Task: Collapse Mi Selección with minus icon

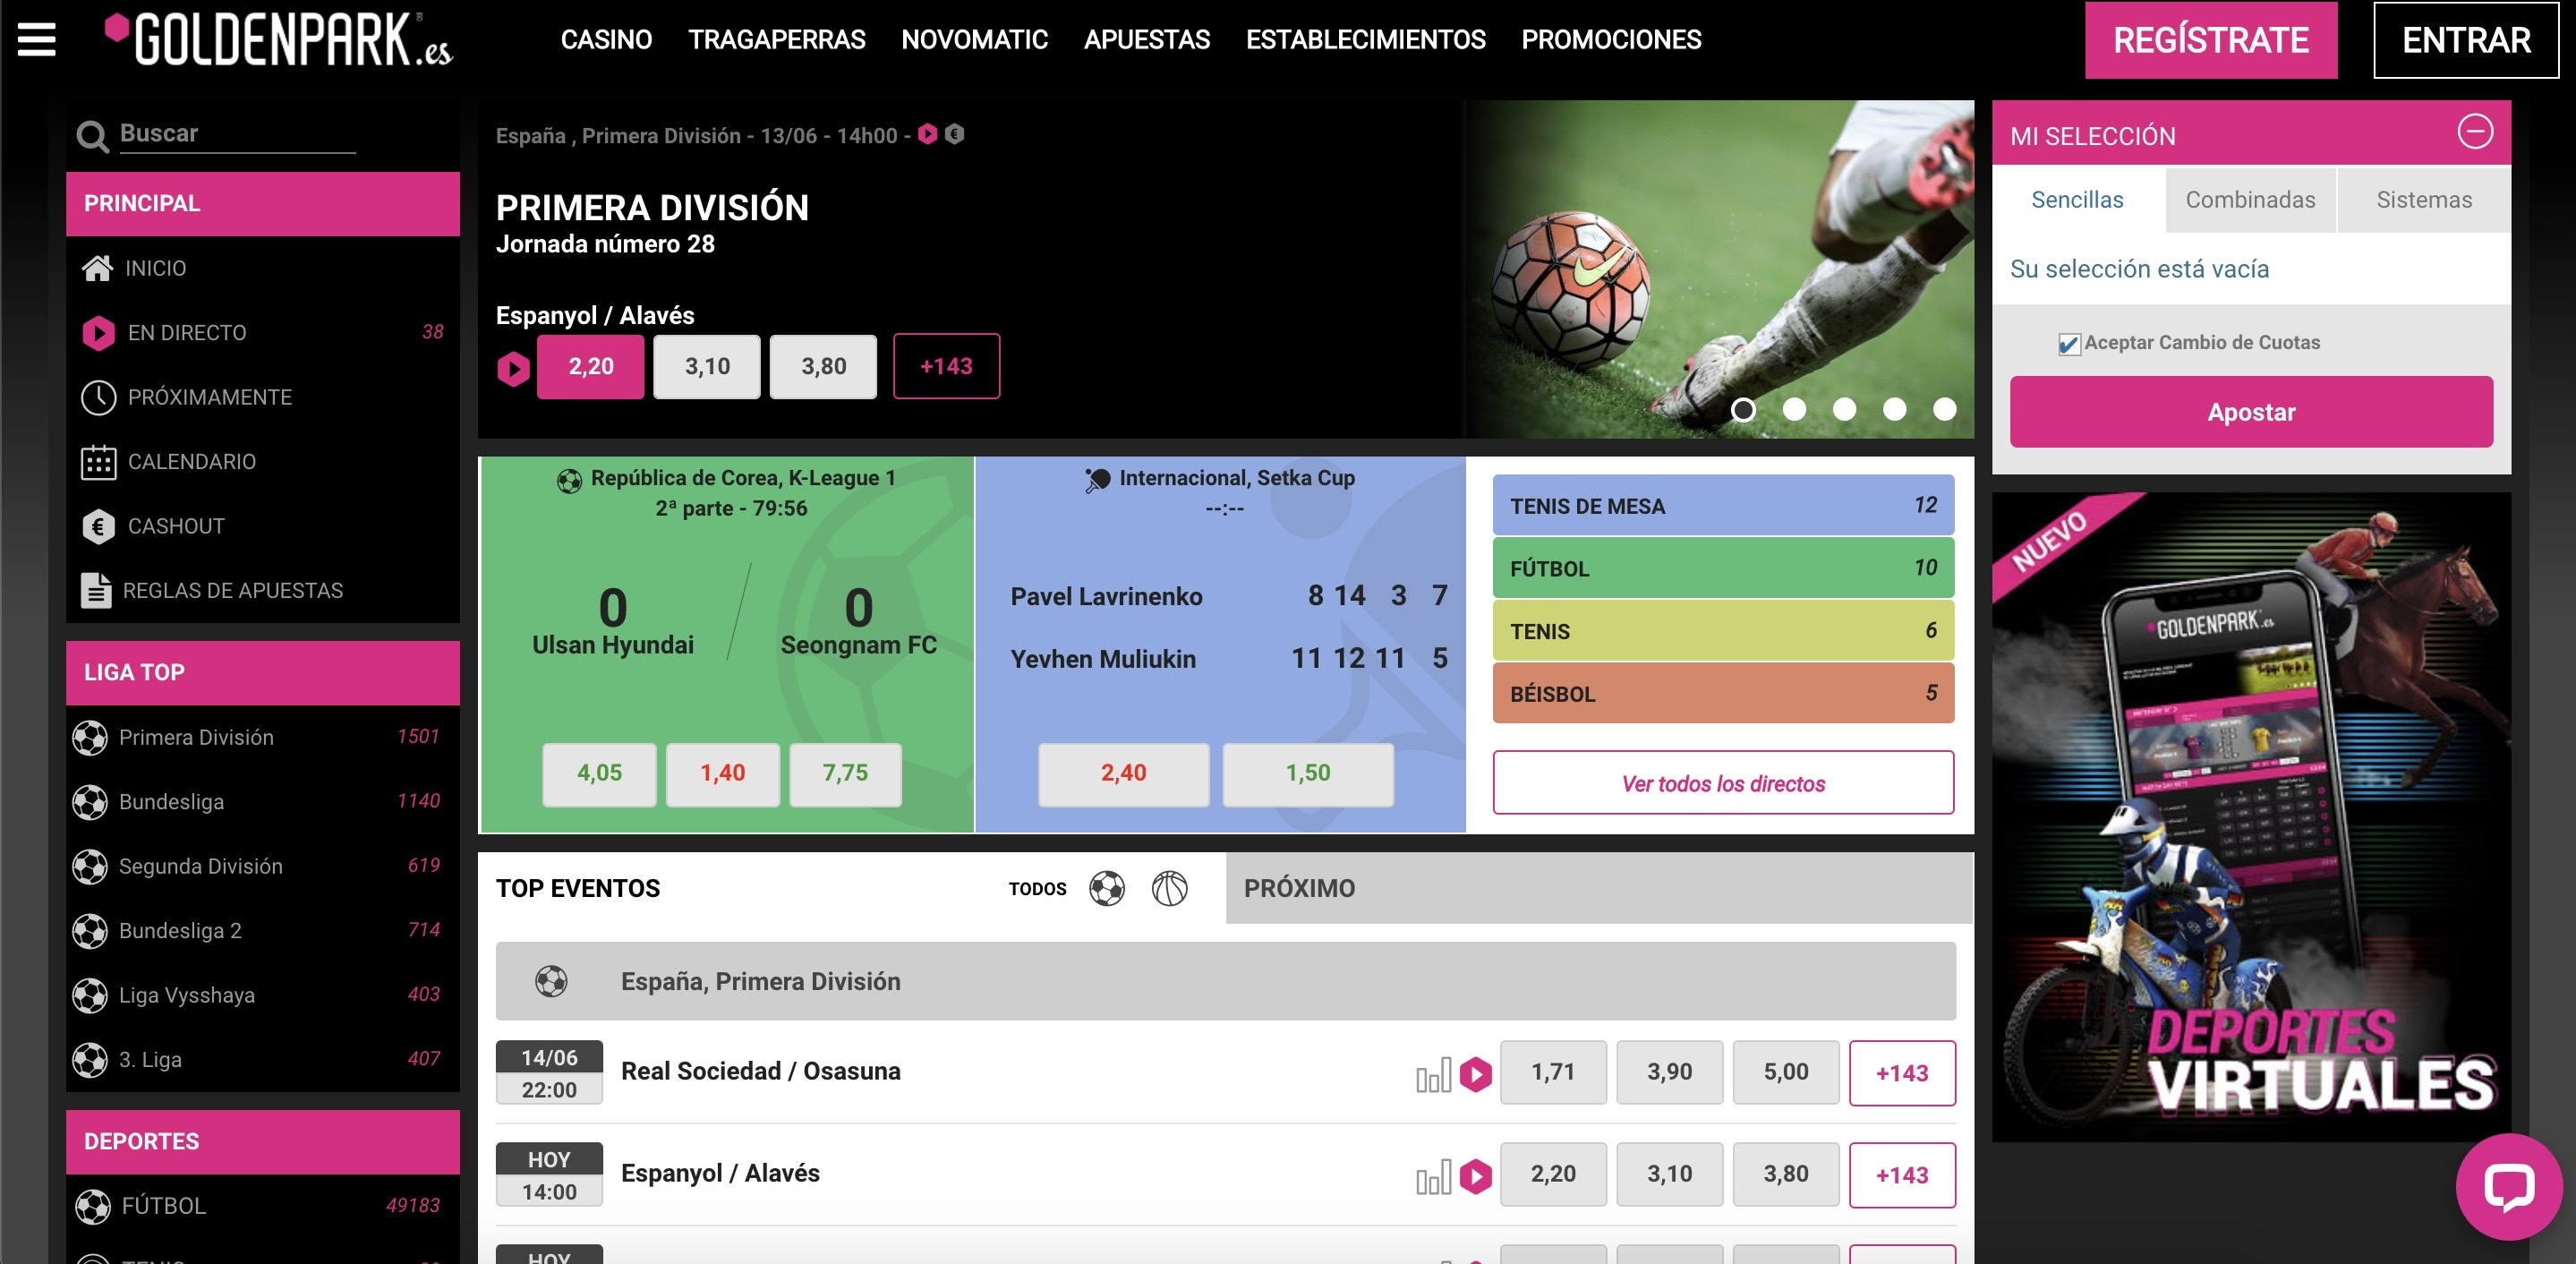Action: (x=2475, y=131)
